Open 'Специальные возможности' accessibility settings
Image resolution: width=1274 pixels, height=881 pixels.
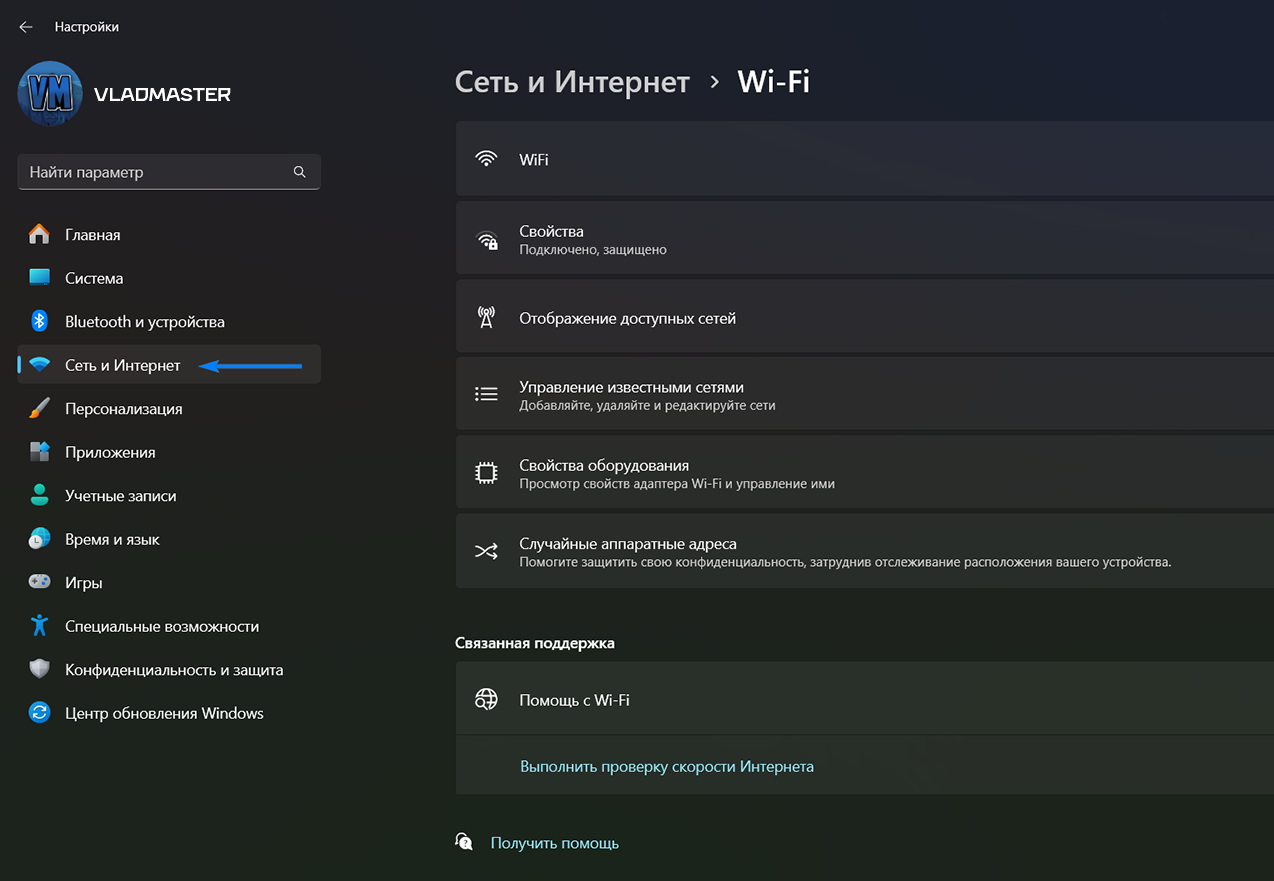162,626
